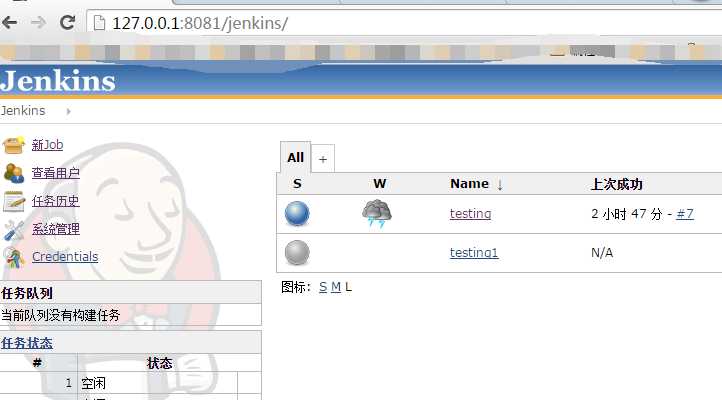Open the 系统管理 link
The image size is (722, 400).
coord(56,229)
